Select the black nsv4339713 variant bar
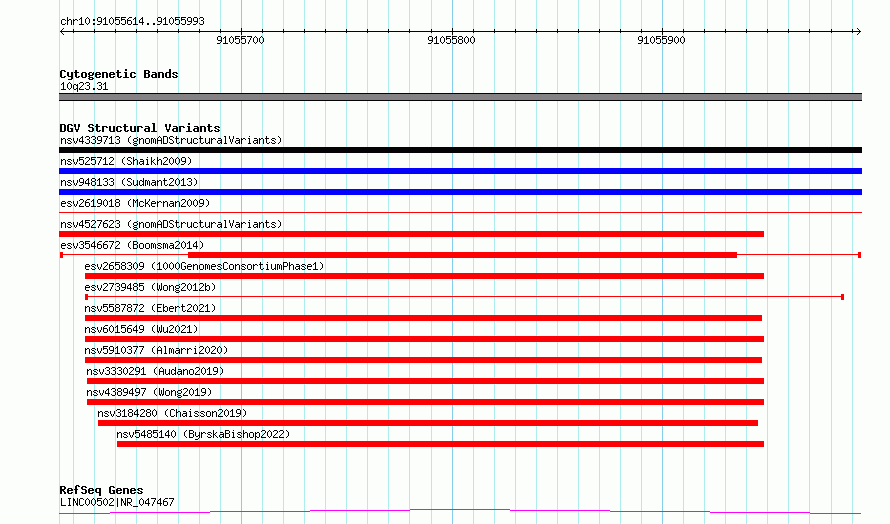 [x=460, y=150]
